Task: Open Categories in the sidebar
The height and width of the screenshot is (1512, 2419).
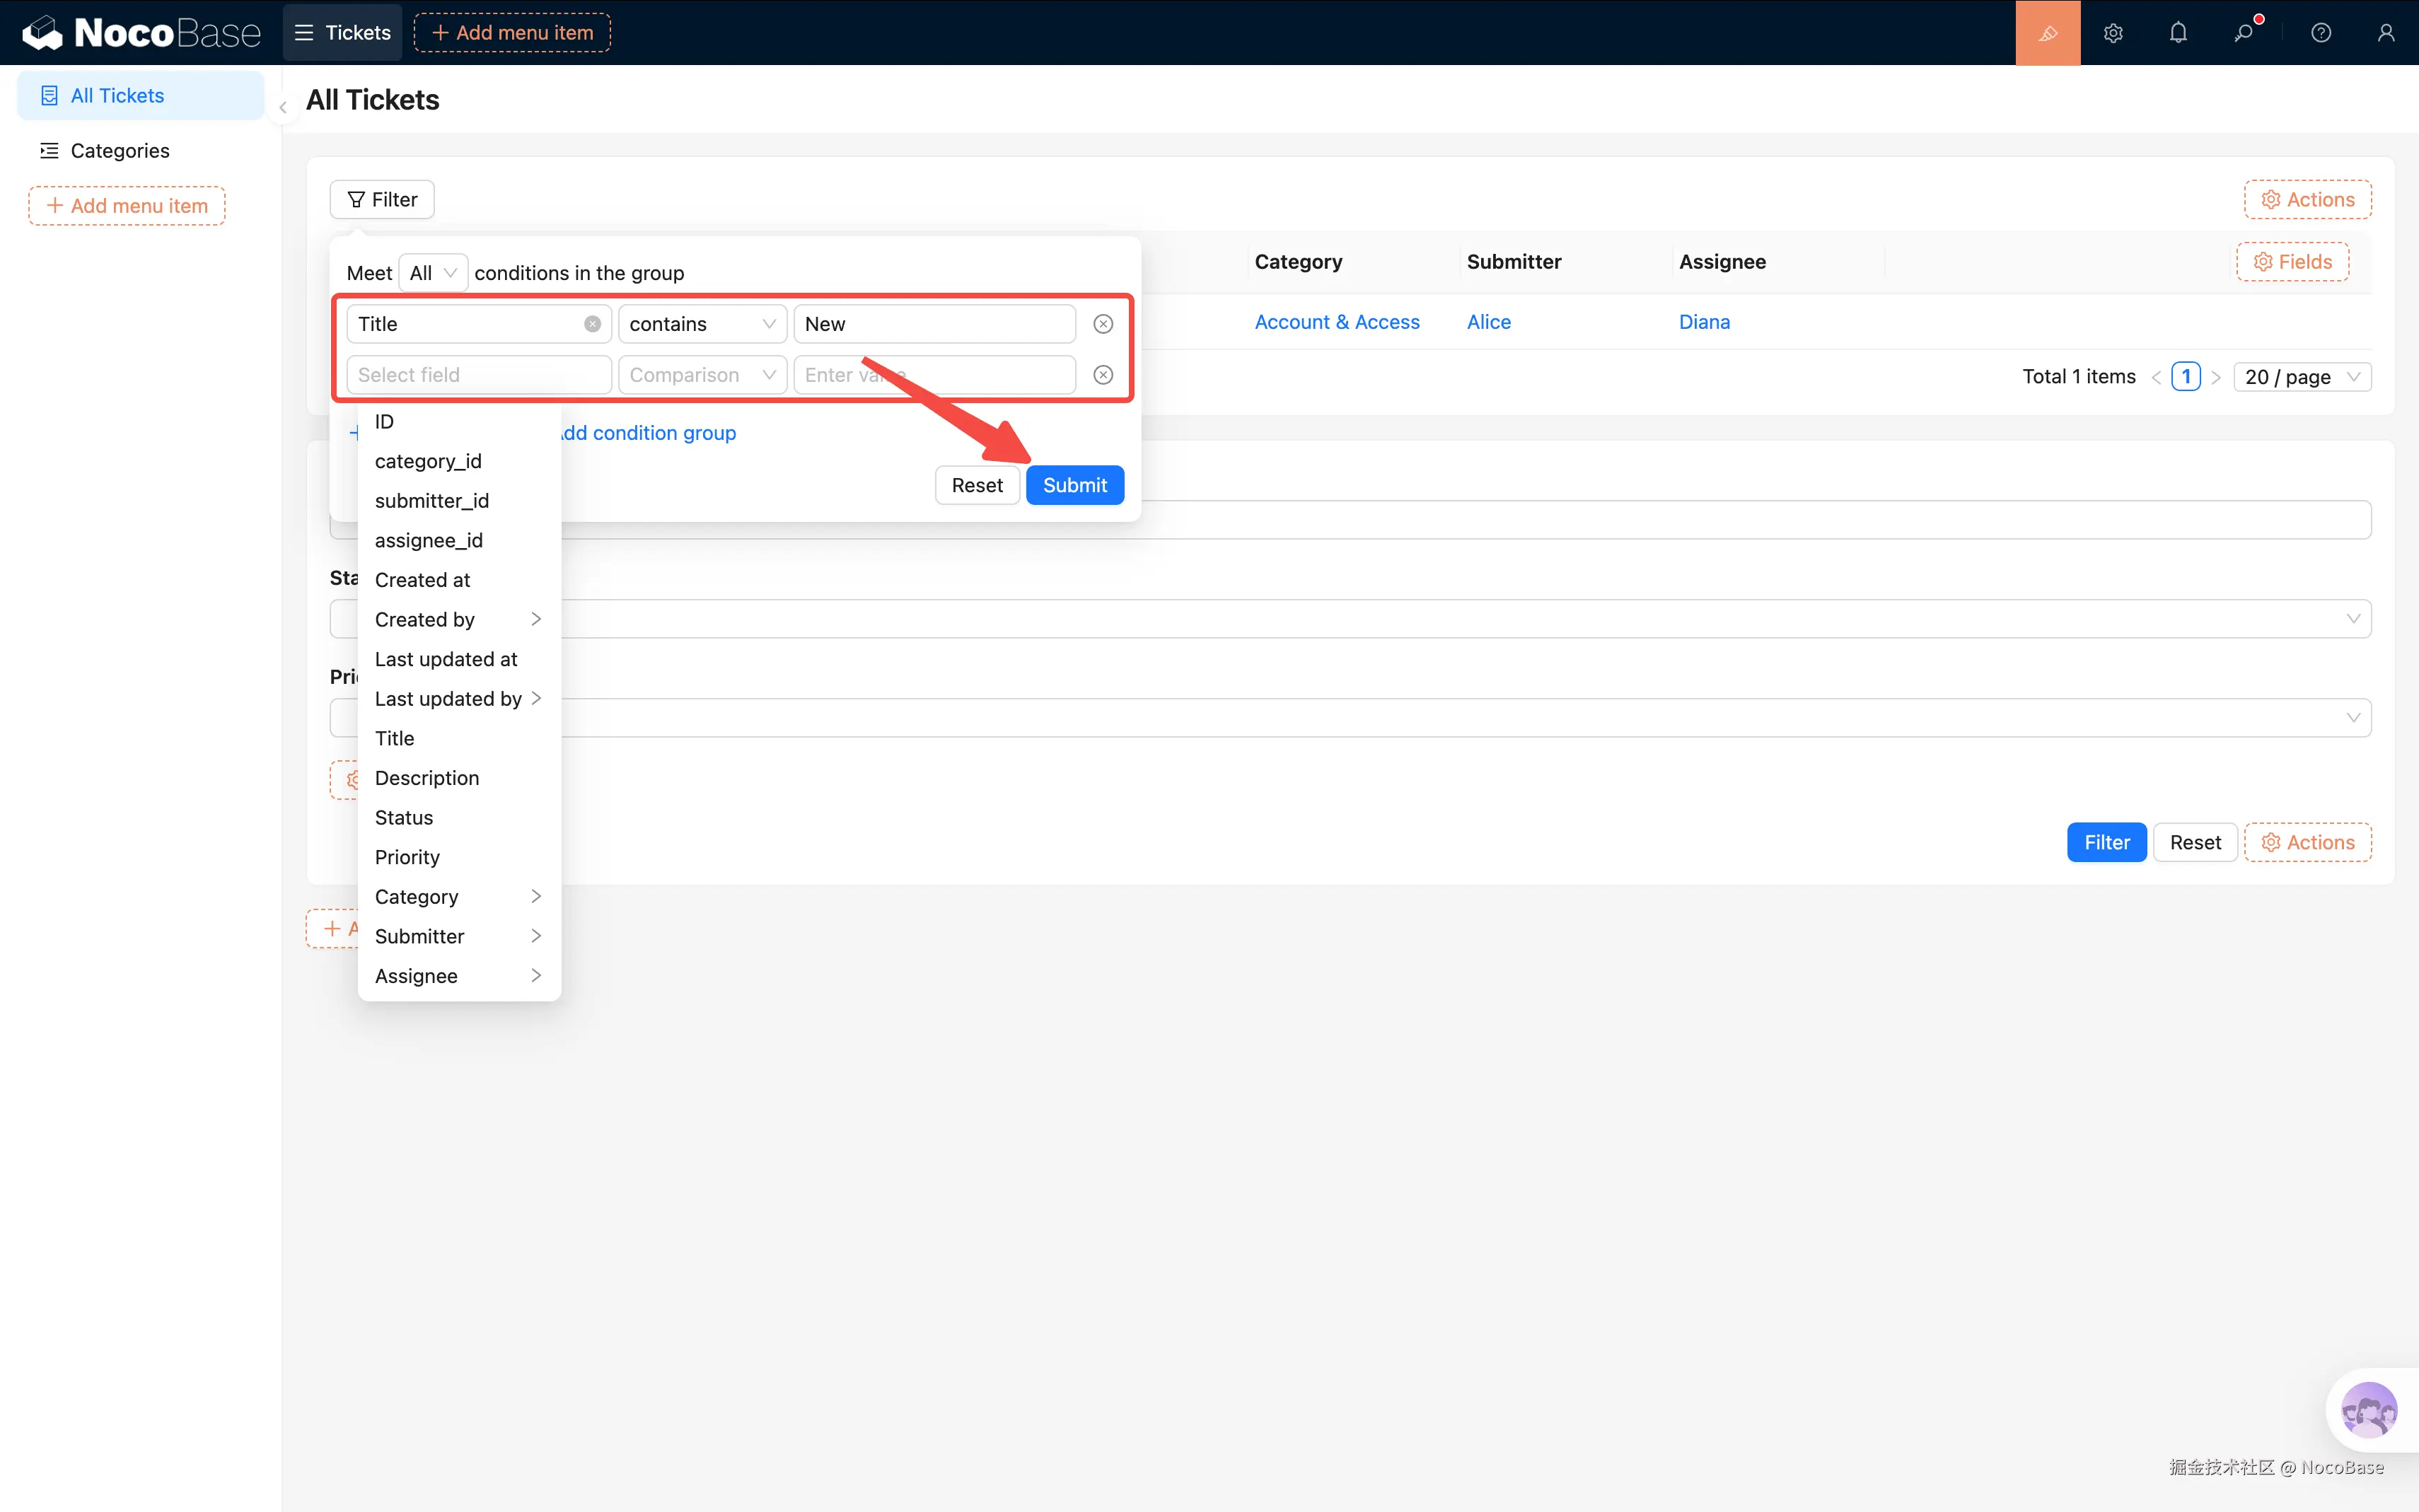Action: 120,151
